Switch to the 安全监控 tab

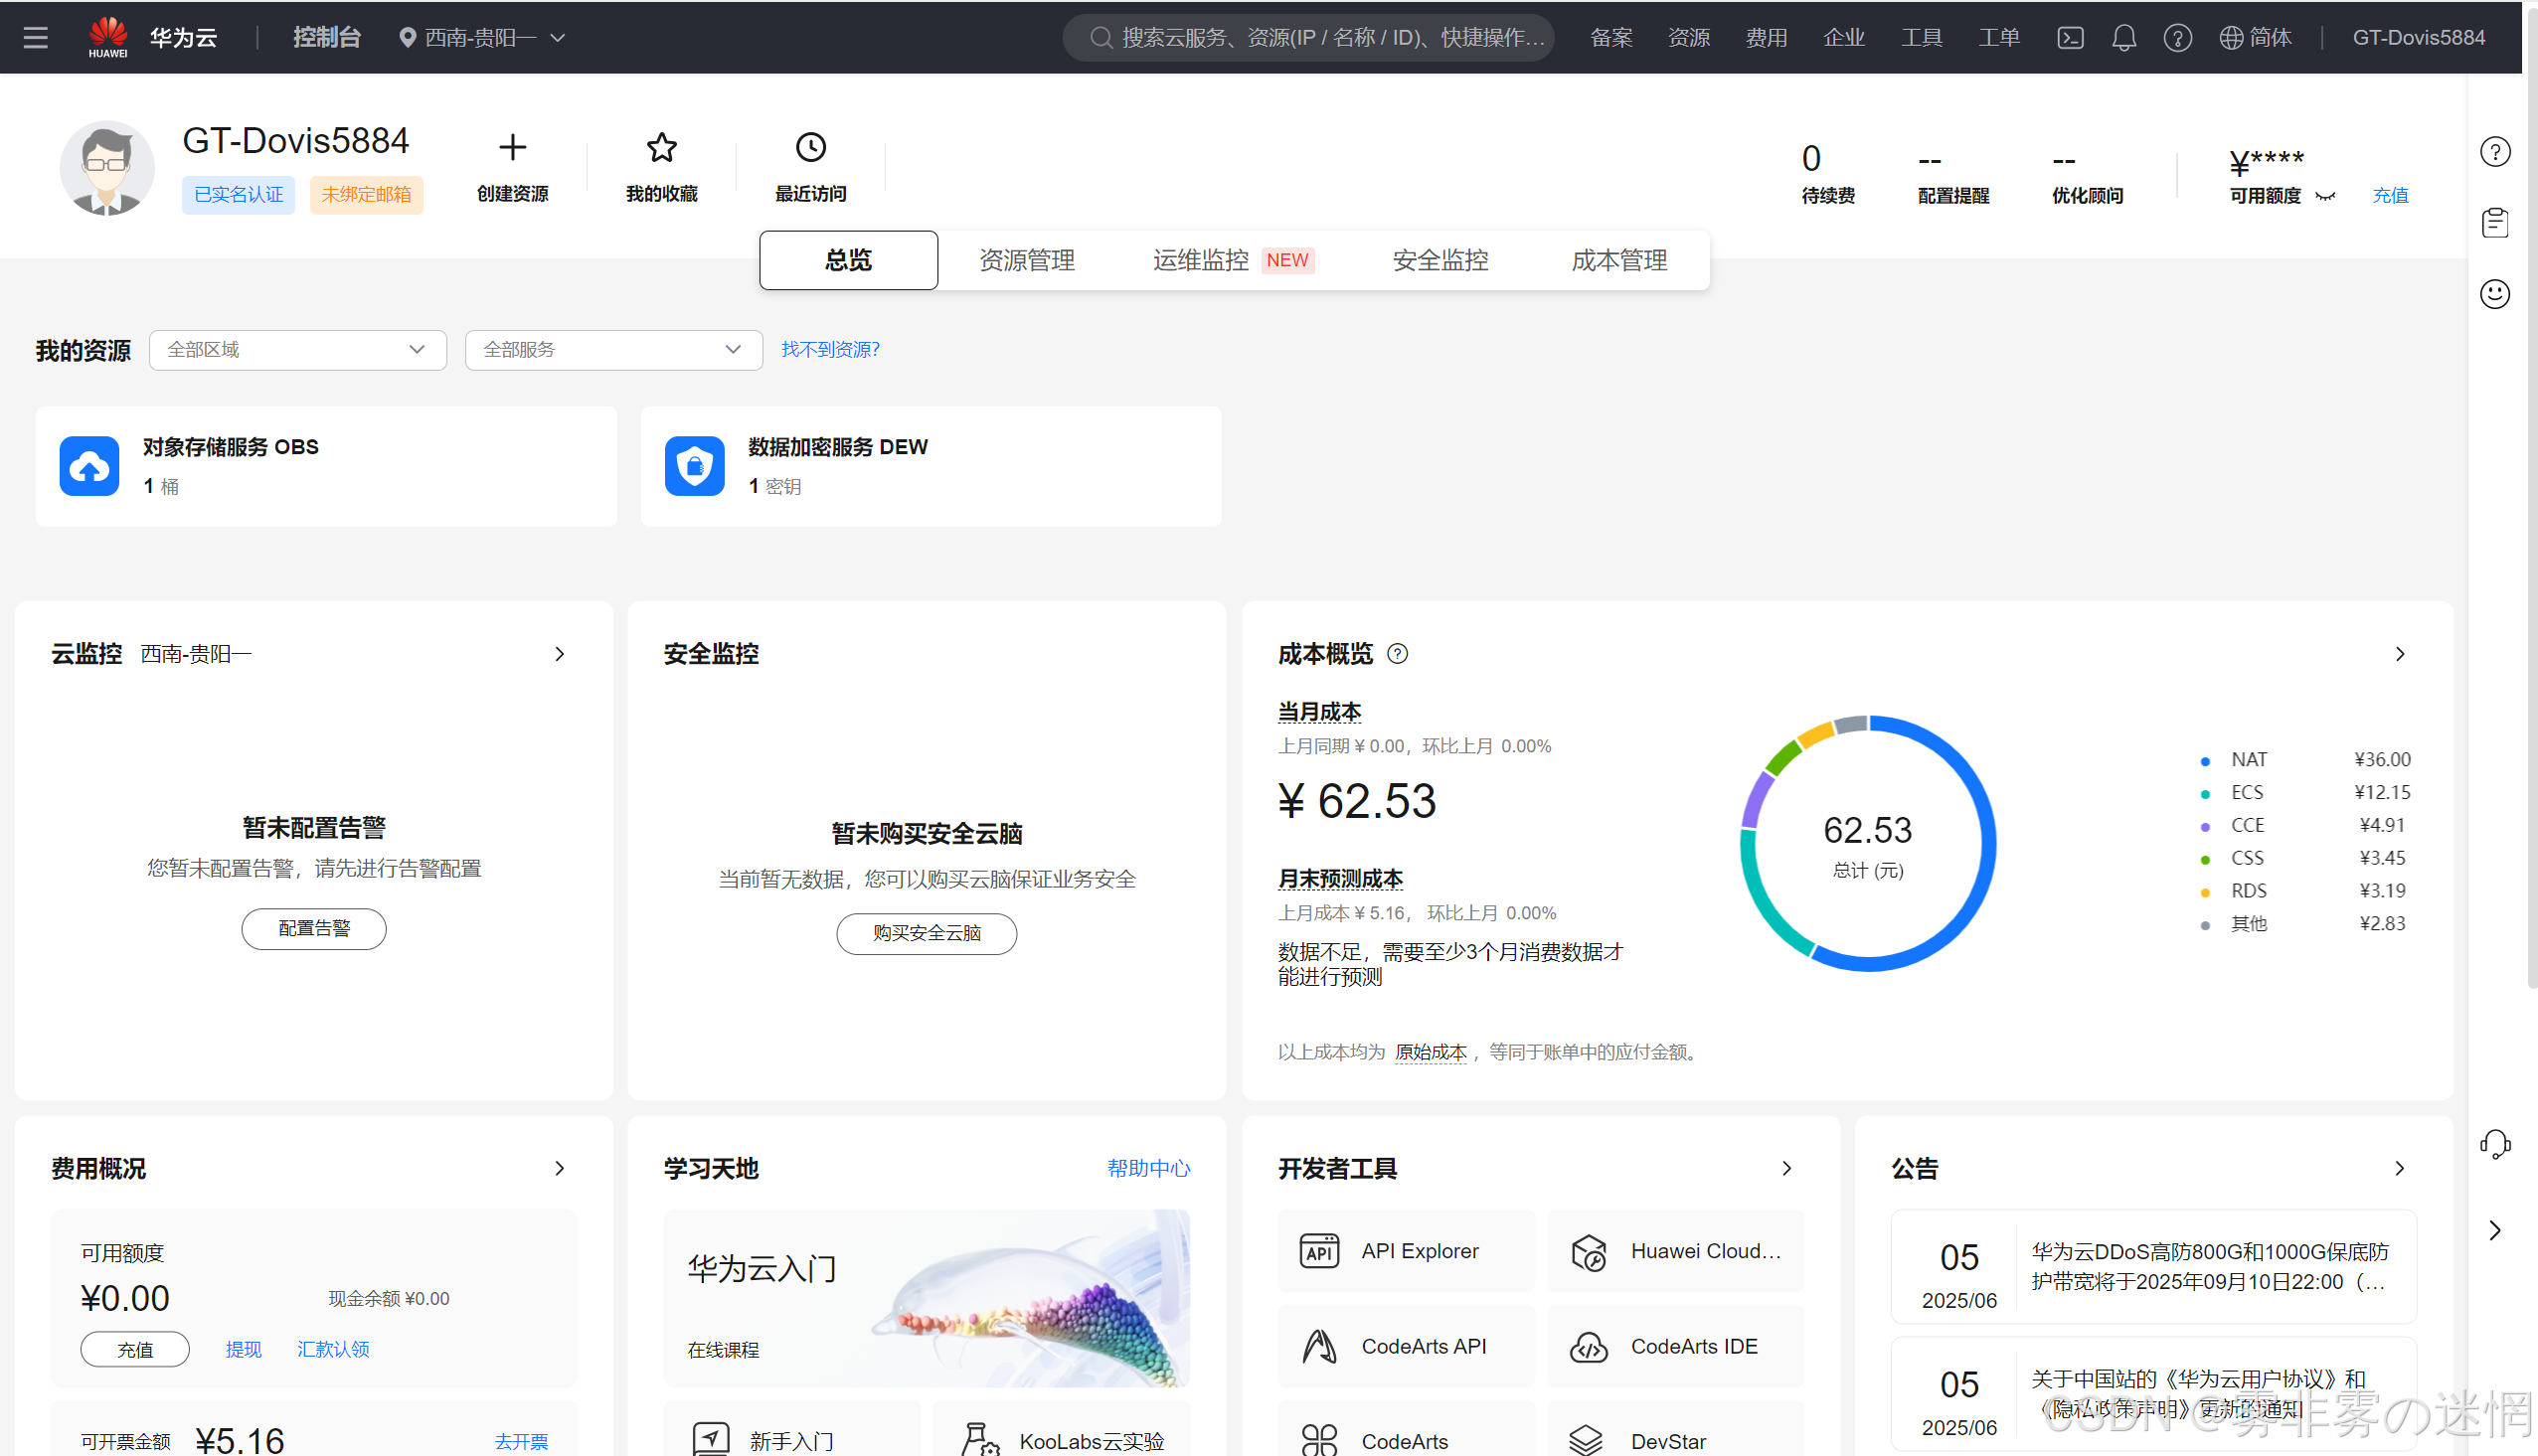1440,261
